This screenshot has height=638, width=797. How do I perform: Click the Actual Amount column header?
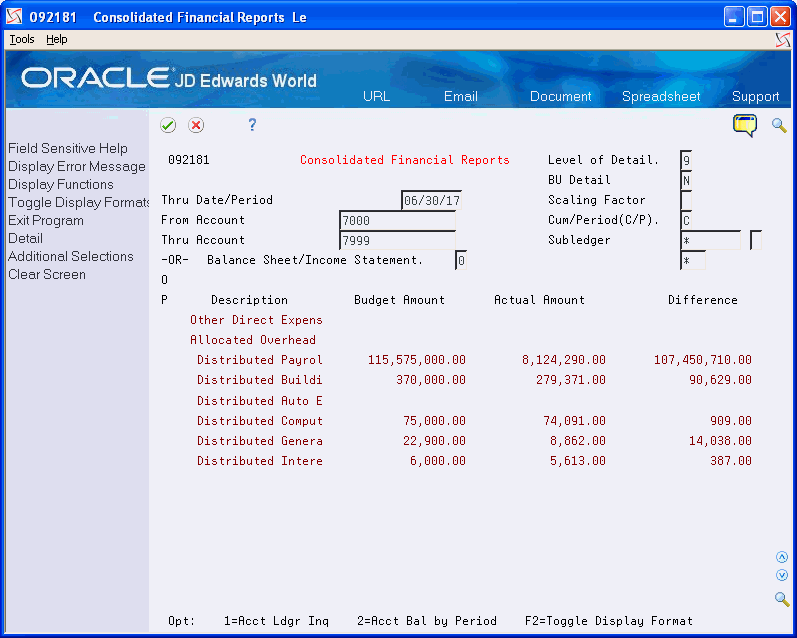click(539, 300)
